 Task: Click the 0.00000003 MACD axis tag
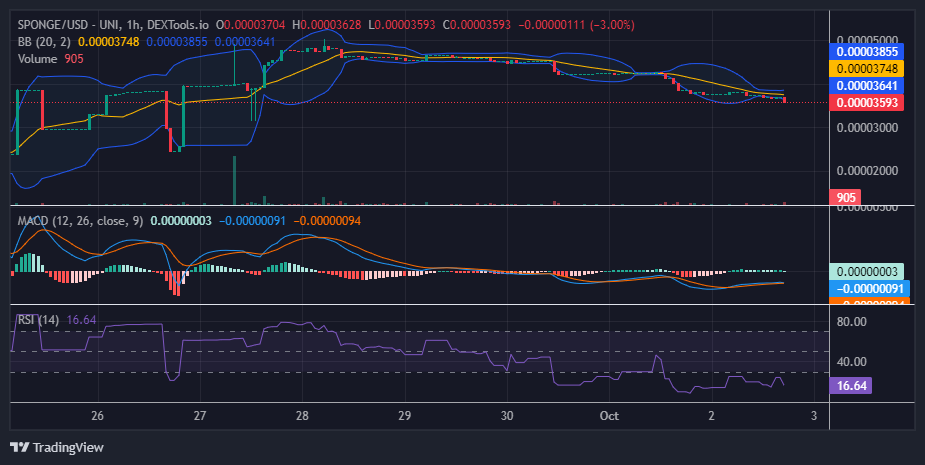click(x=867, y=271)
